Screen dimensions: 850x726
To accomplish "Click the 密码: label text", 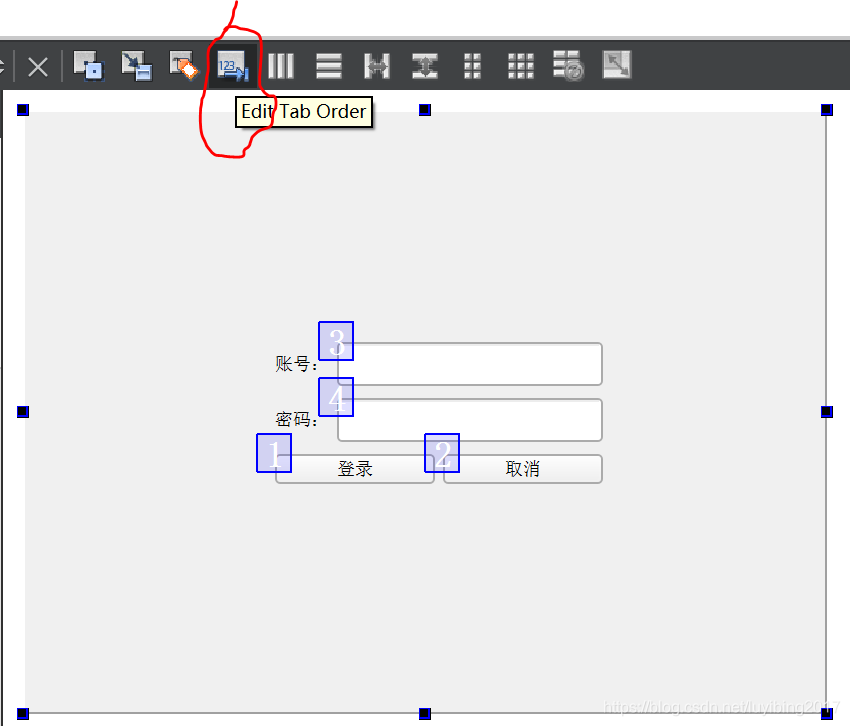I will [296, 420].
